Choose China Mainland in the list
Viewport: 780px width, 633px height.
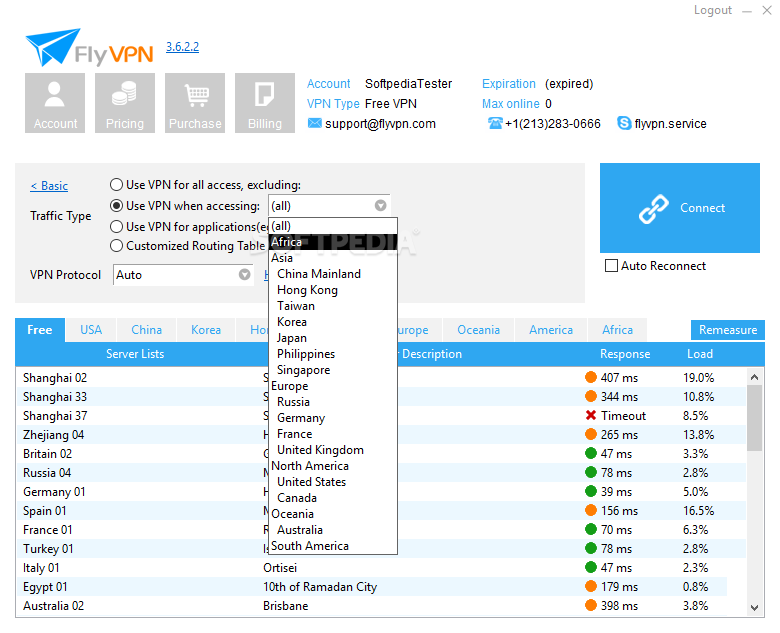333,274
